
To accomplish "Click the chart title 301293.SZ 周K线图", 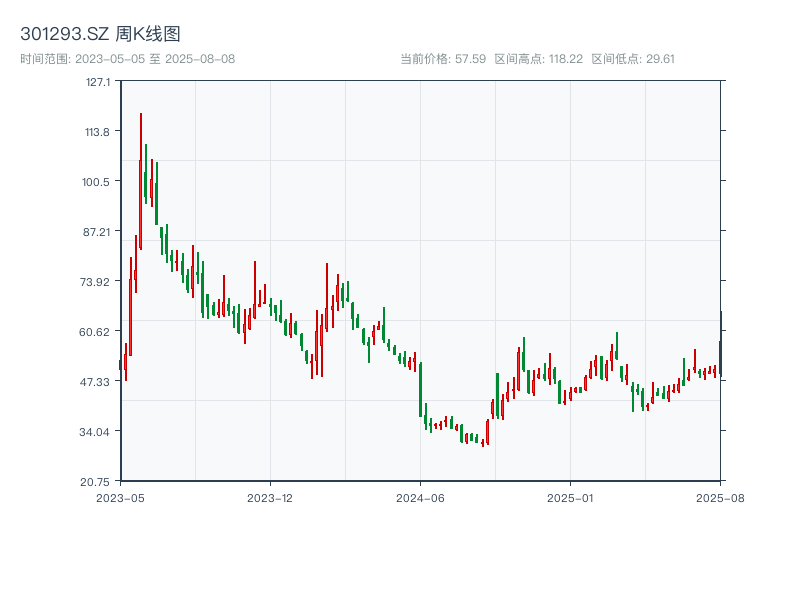I will coord(100,32).
